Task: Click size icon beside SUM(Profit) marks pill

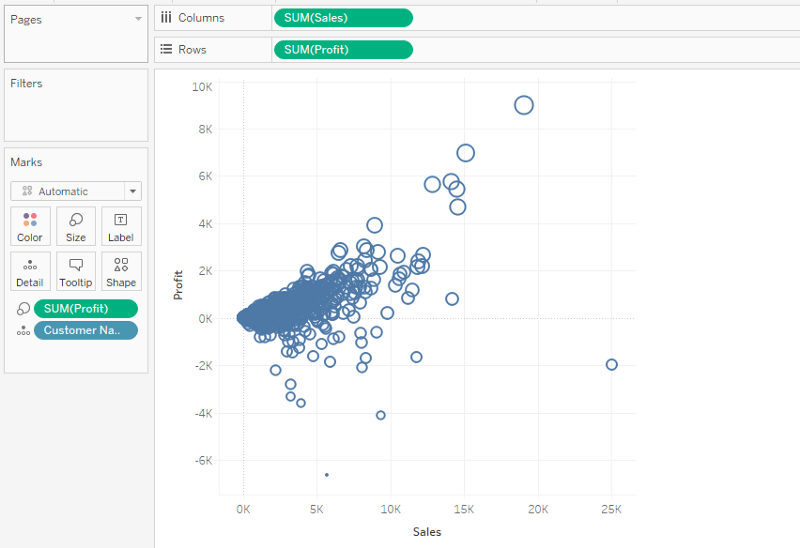Action: (x=22, y=309)
